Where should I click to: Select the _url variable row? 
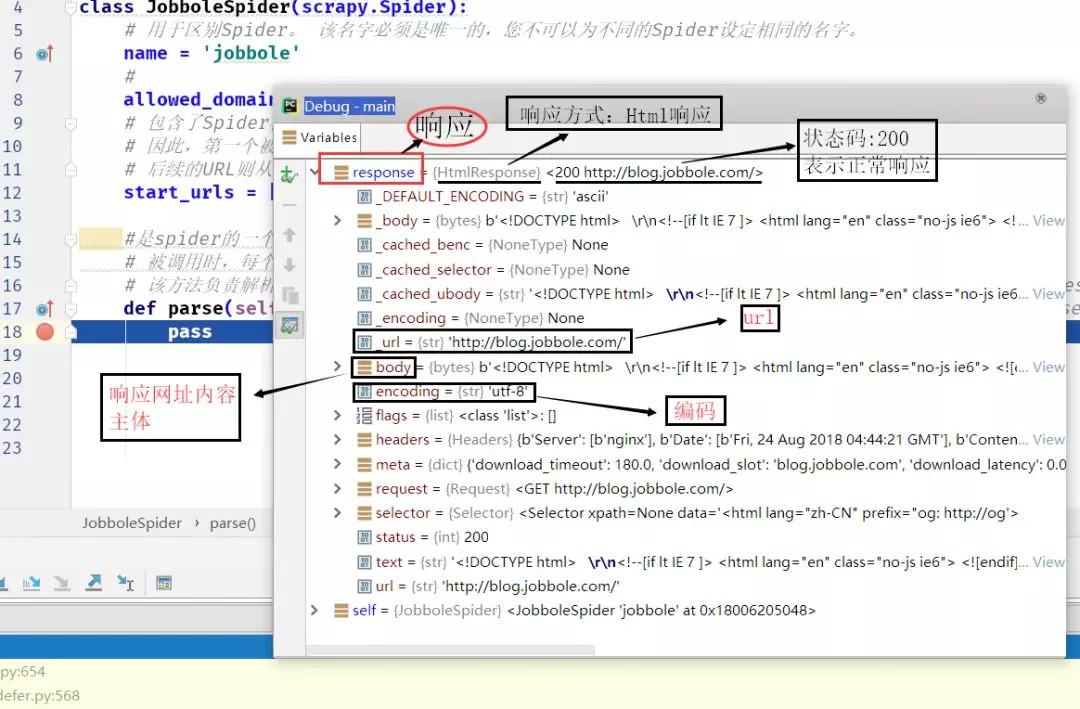pos(492,342)
